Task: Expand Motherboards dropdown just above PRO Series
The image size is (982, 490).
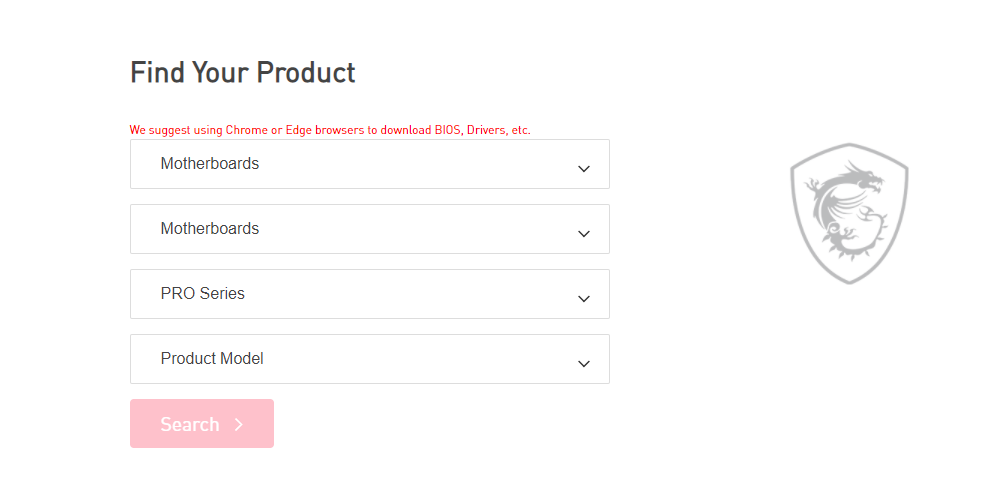Action: [x=370, y=229]
